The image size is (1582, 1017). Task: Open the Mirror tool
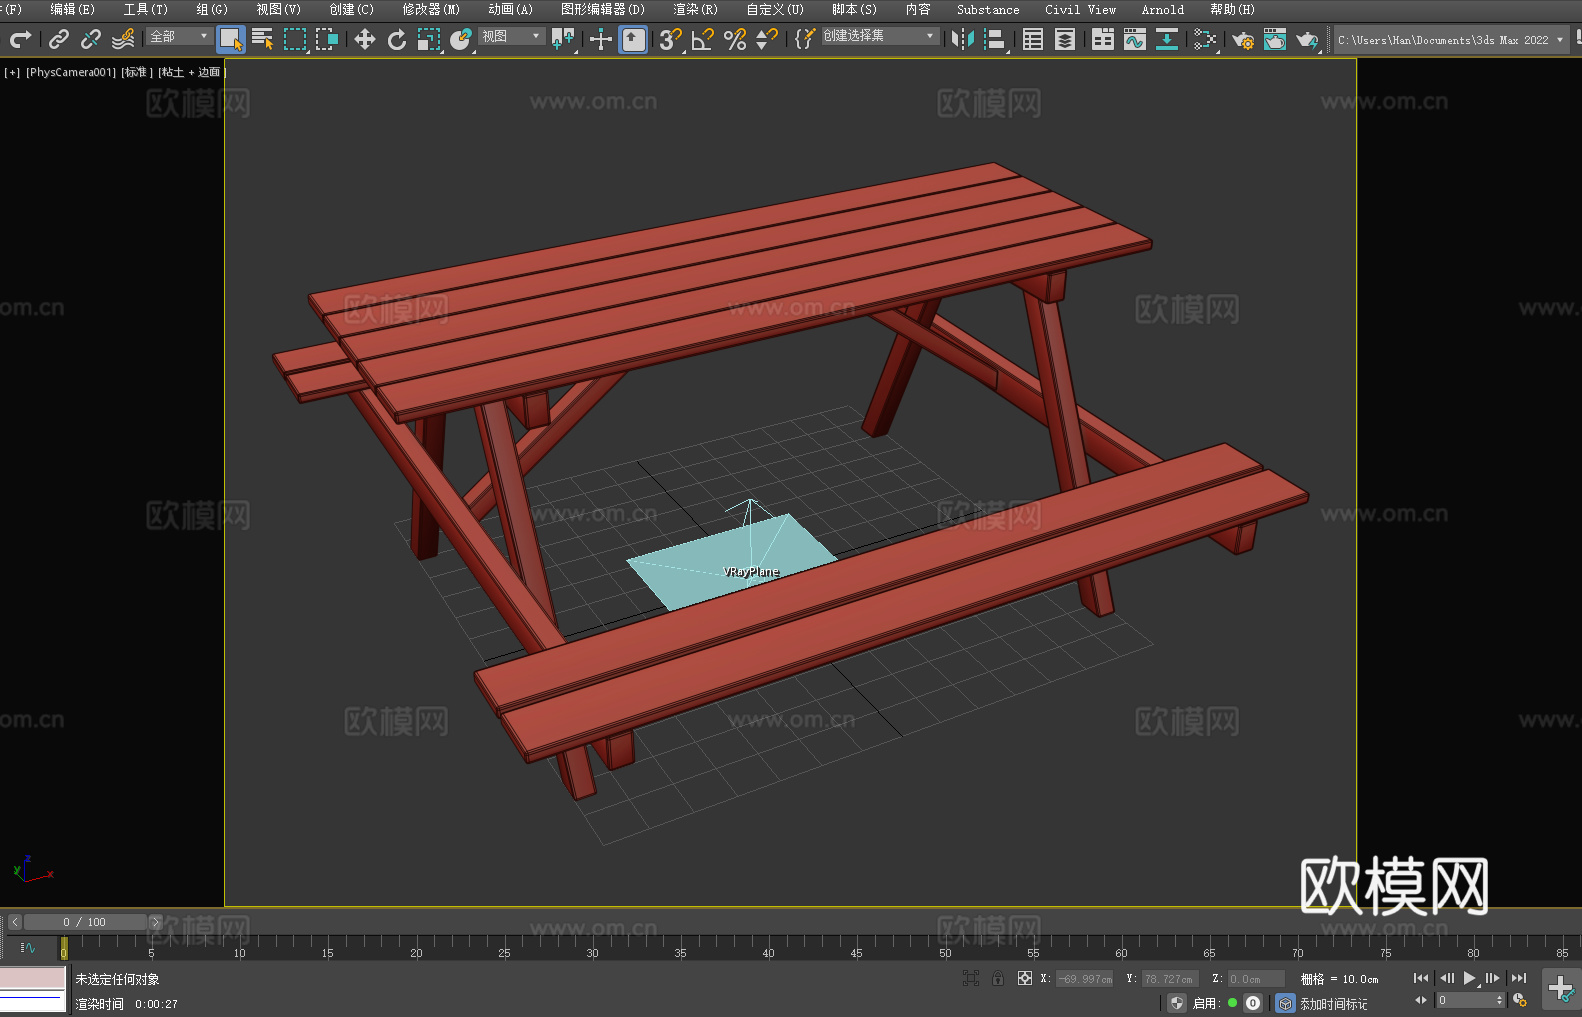[962, 40]
